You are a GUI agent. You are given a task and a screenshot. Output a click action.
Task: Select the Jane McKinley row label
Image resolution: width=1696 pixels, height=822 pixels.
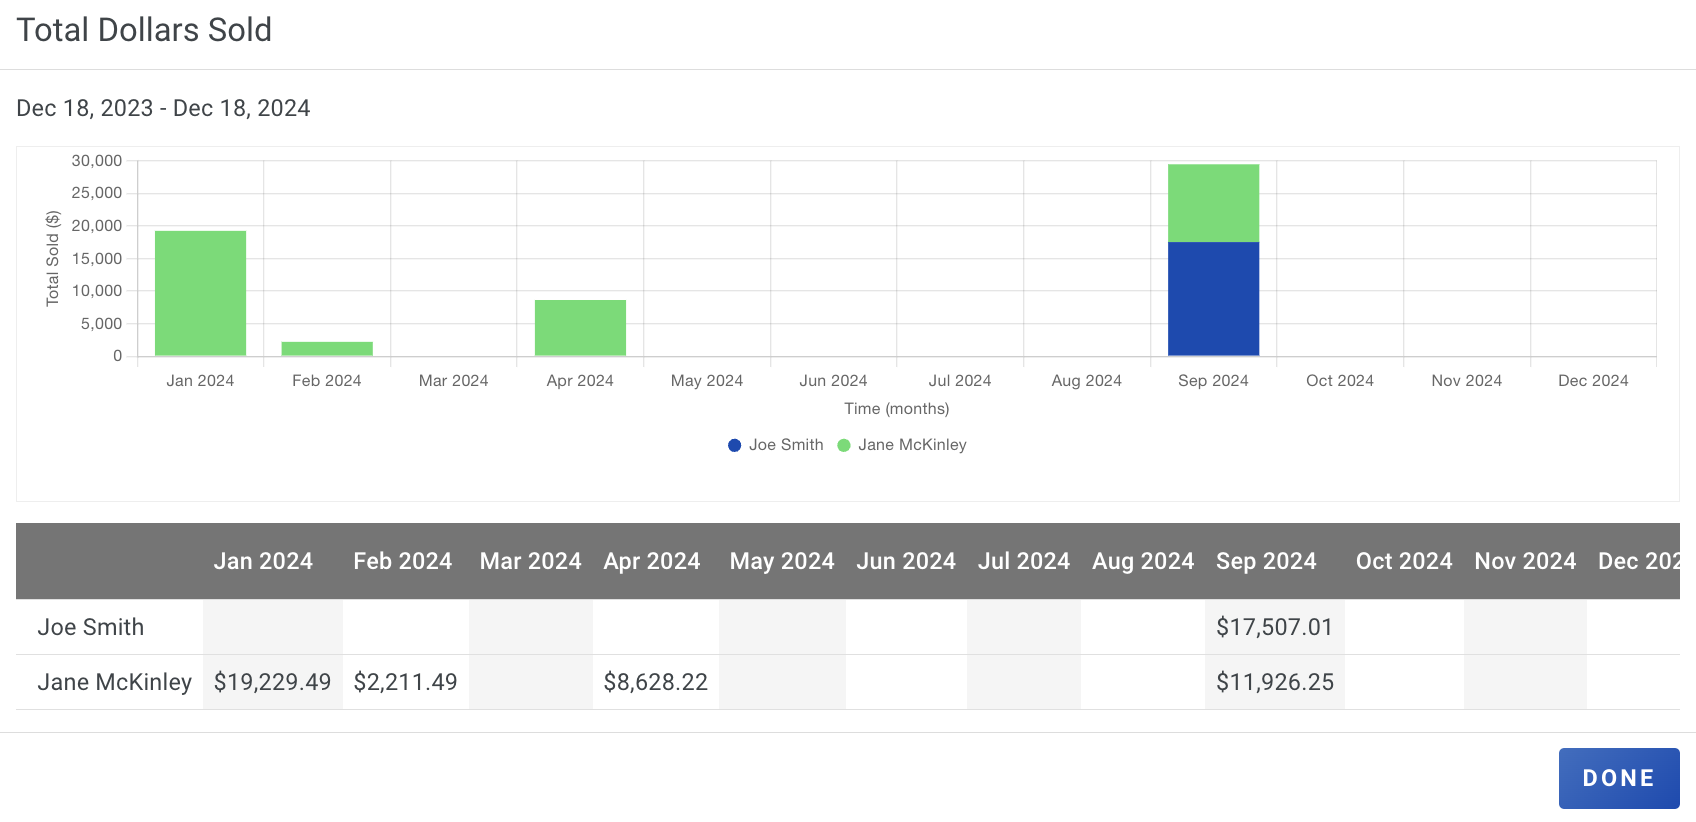click(115, 682)
